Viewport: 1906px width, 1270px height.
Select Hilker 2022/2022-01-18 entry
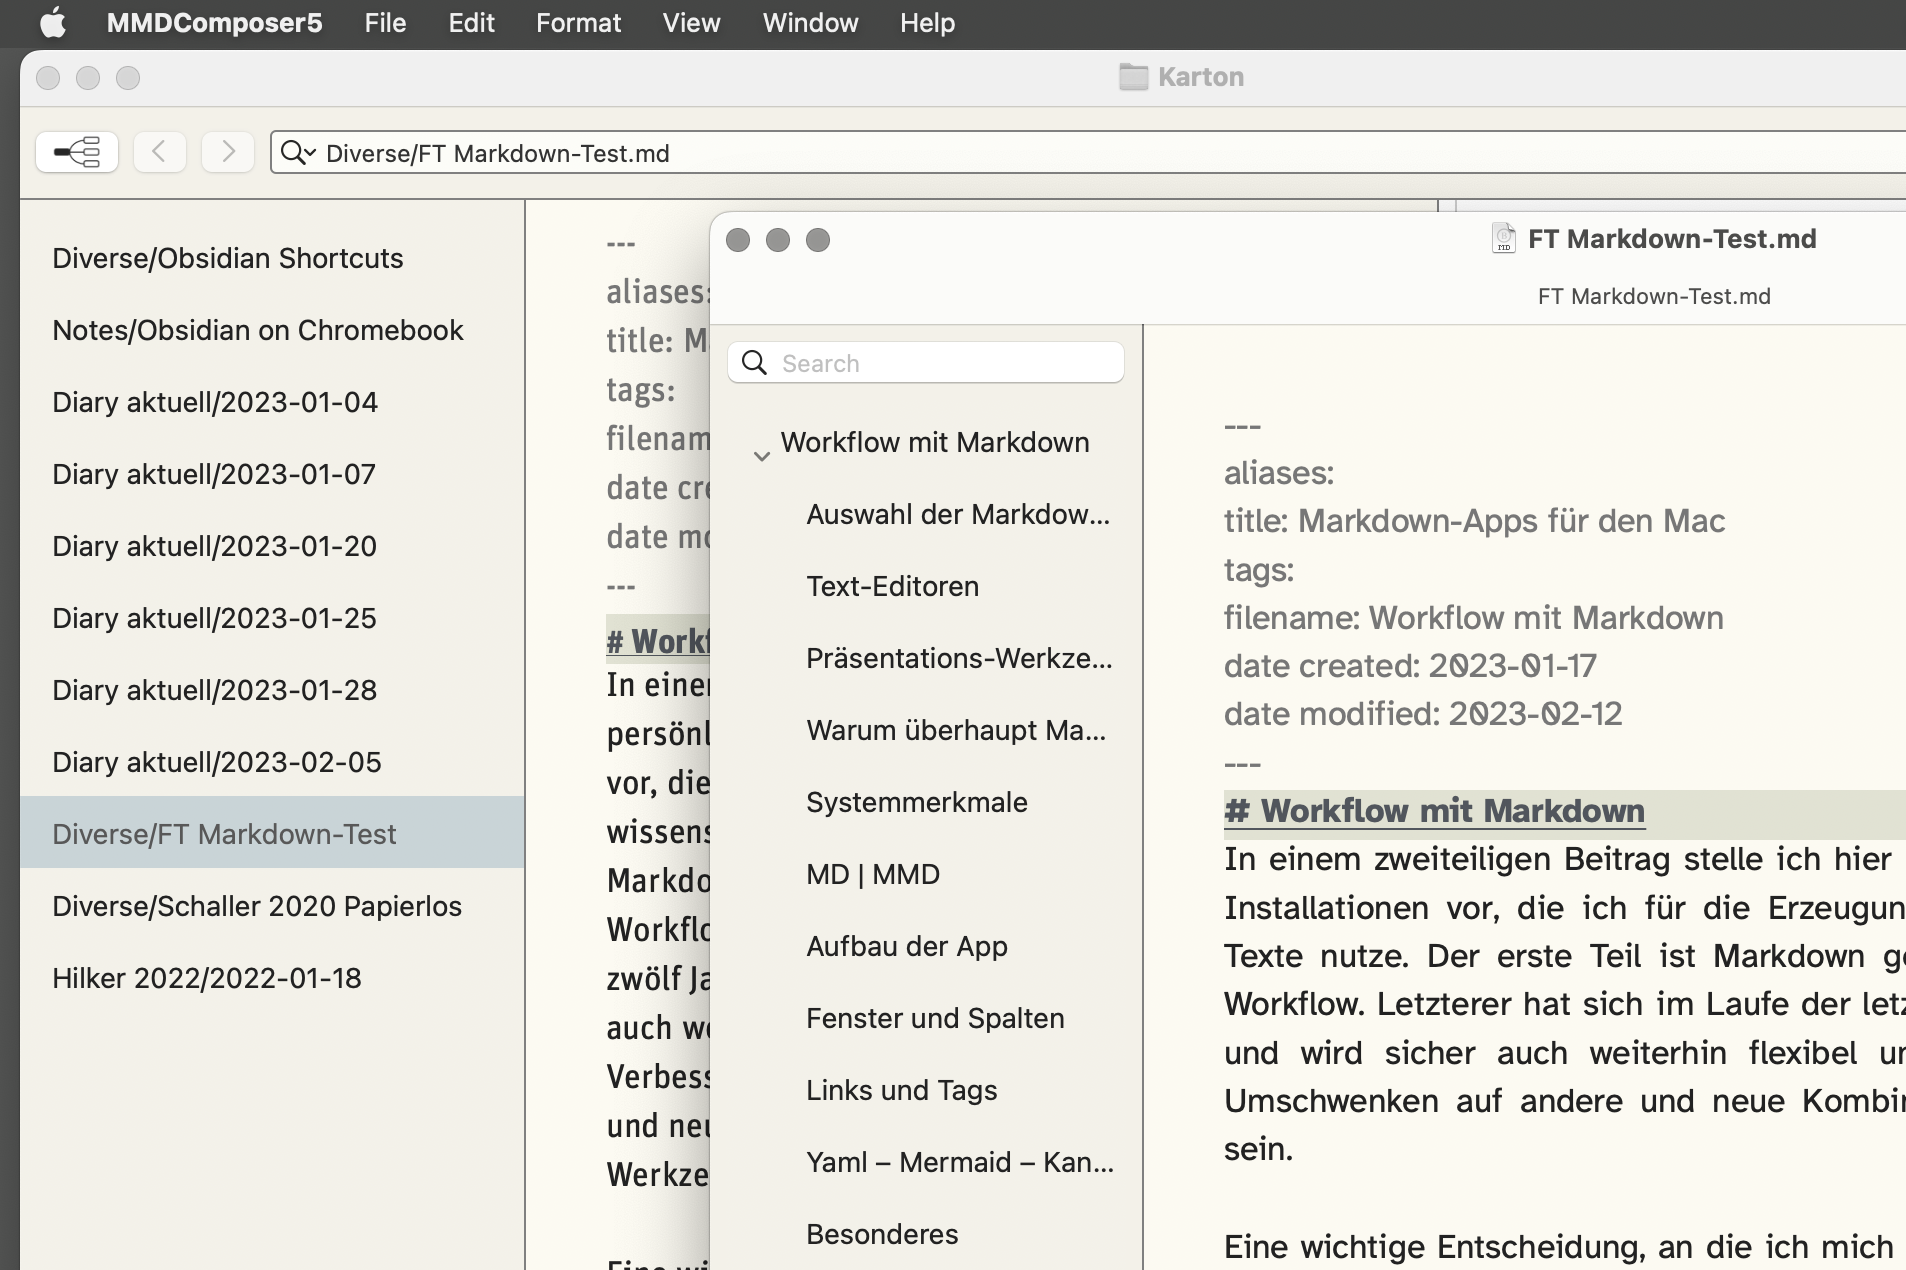(x=206, y=978)
